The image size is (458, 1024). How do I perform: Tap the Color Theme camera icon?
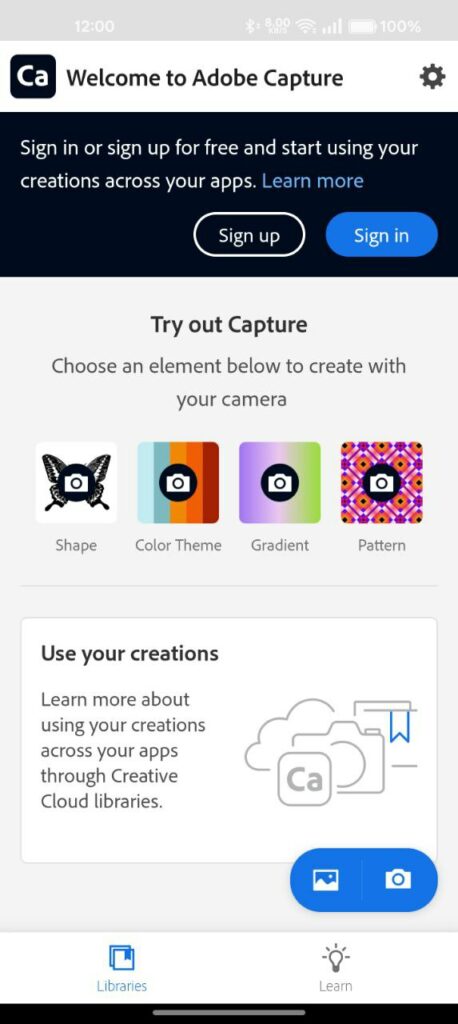178,483
